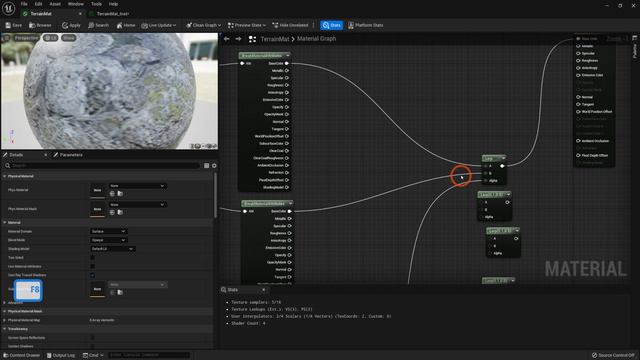This screenshot has height=360, width=640.
Task: Toggle Screen Space Reflections checkbox
Action: (92, 338)
